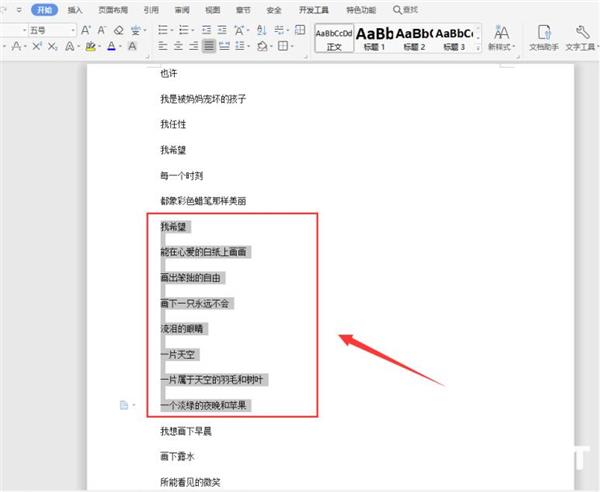Apply distributed alignment

click(224, 46)
